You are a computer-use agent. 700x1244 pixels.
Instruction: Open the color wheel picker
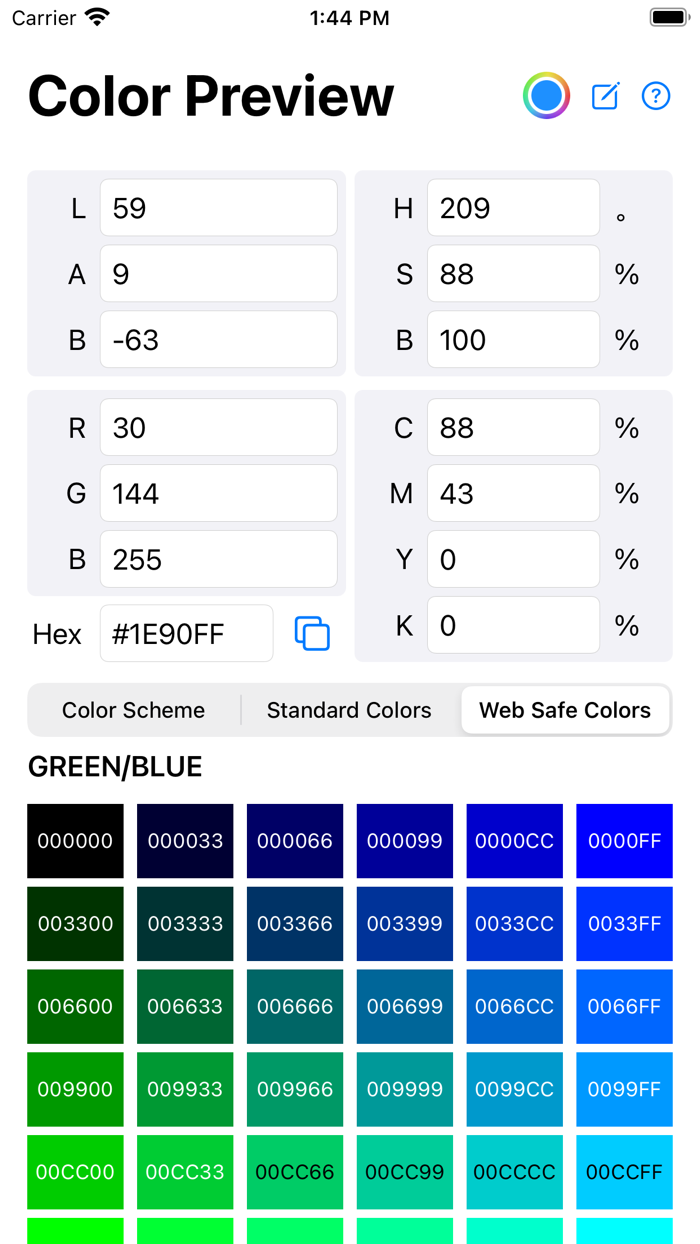[546, 96]
